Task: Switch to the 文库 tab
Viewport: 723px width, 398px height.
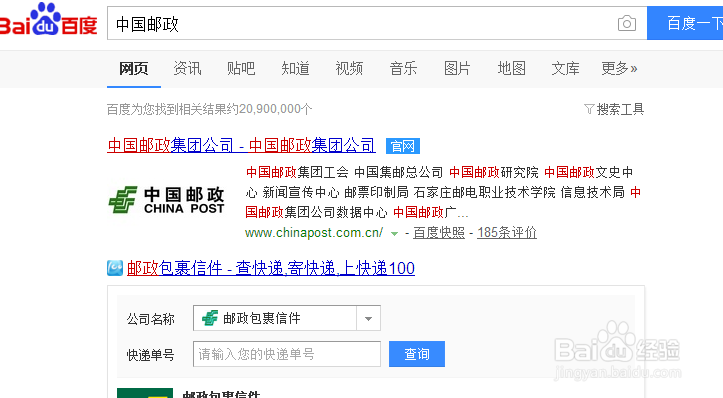Action: (565, 69)
